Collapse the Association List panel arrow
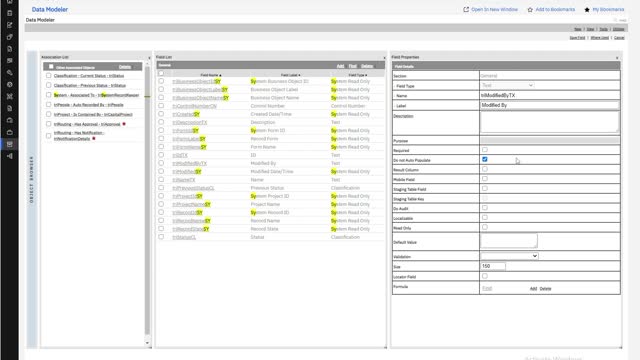 149,58
